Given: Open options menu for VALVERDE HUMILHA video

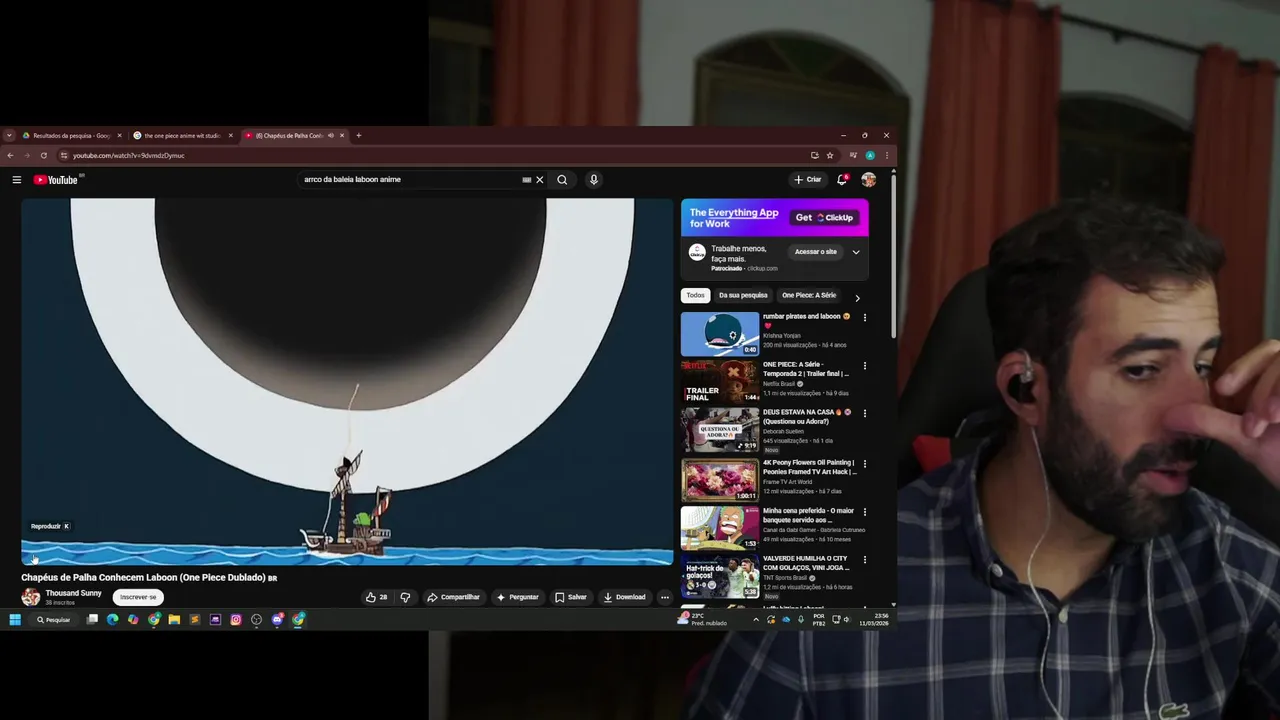Looking at the screenshot, I should click(865, 559).
